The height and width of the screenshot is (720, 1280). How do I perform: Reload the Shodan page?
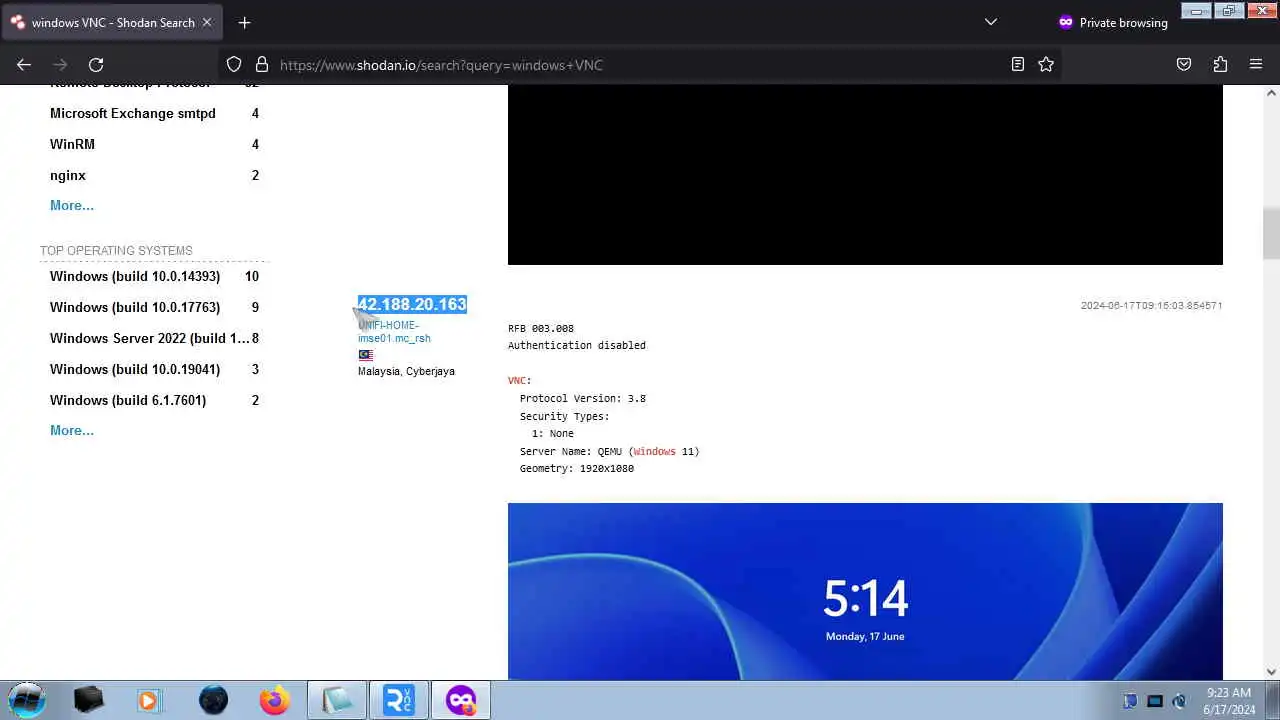[96, 64]
